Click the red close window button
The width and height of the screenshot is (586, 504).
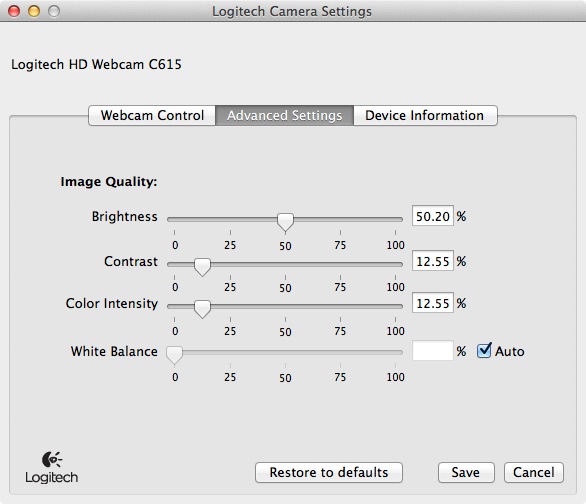click(14, 11)
